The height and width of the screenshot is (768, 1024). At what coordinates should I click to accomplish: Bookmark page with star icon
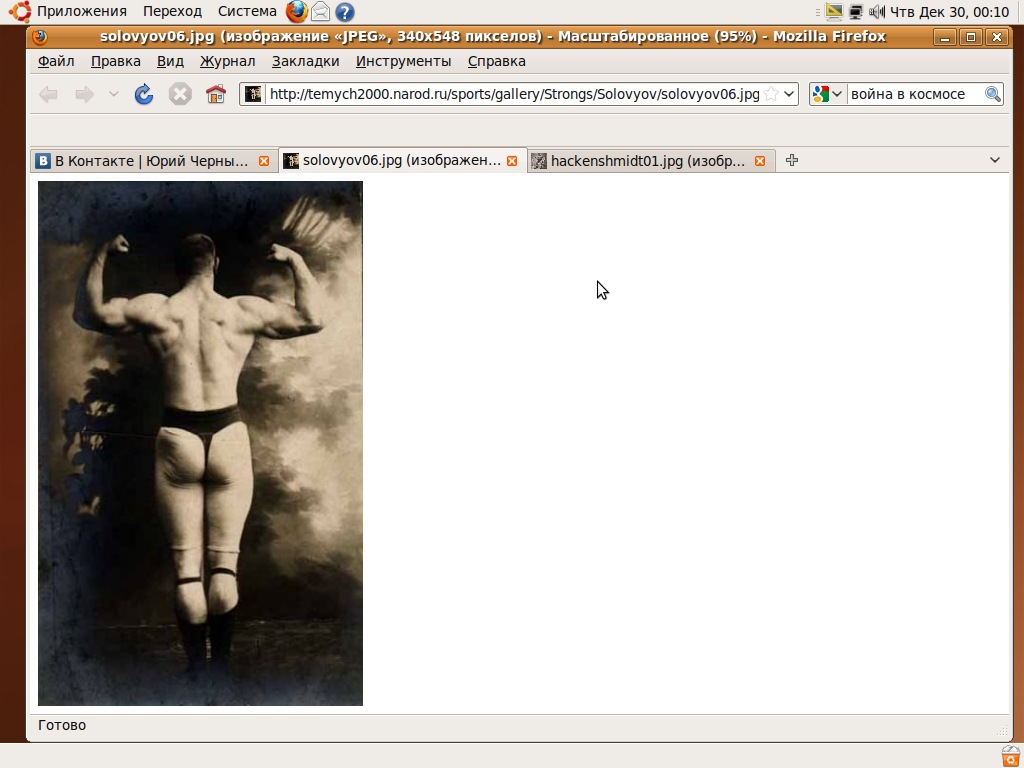(x=771, y=94)
